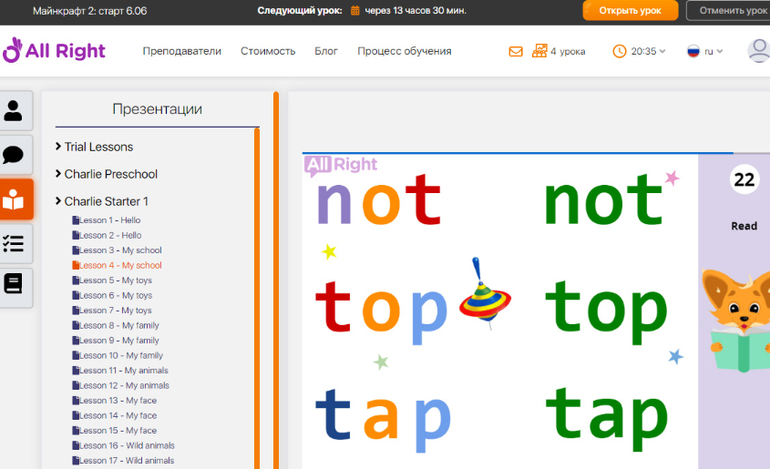Screen dimensions: 770x469
Task: Expand the Trial Lessons folder
Action: point(98,147)
